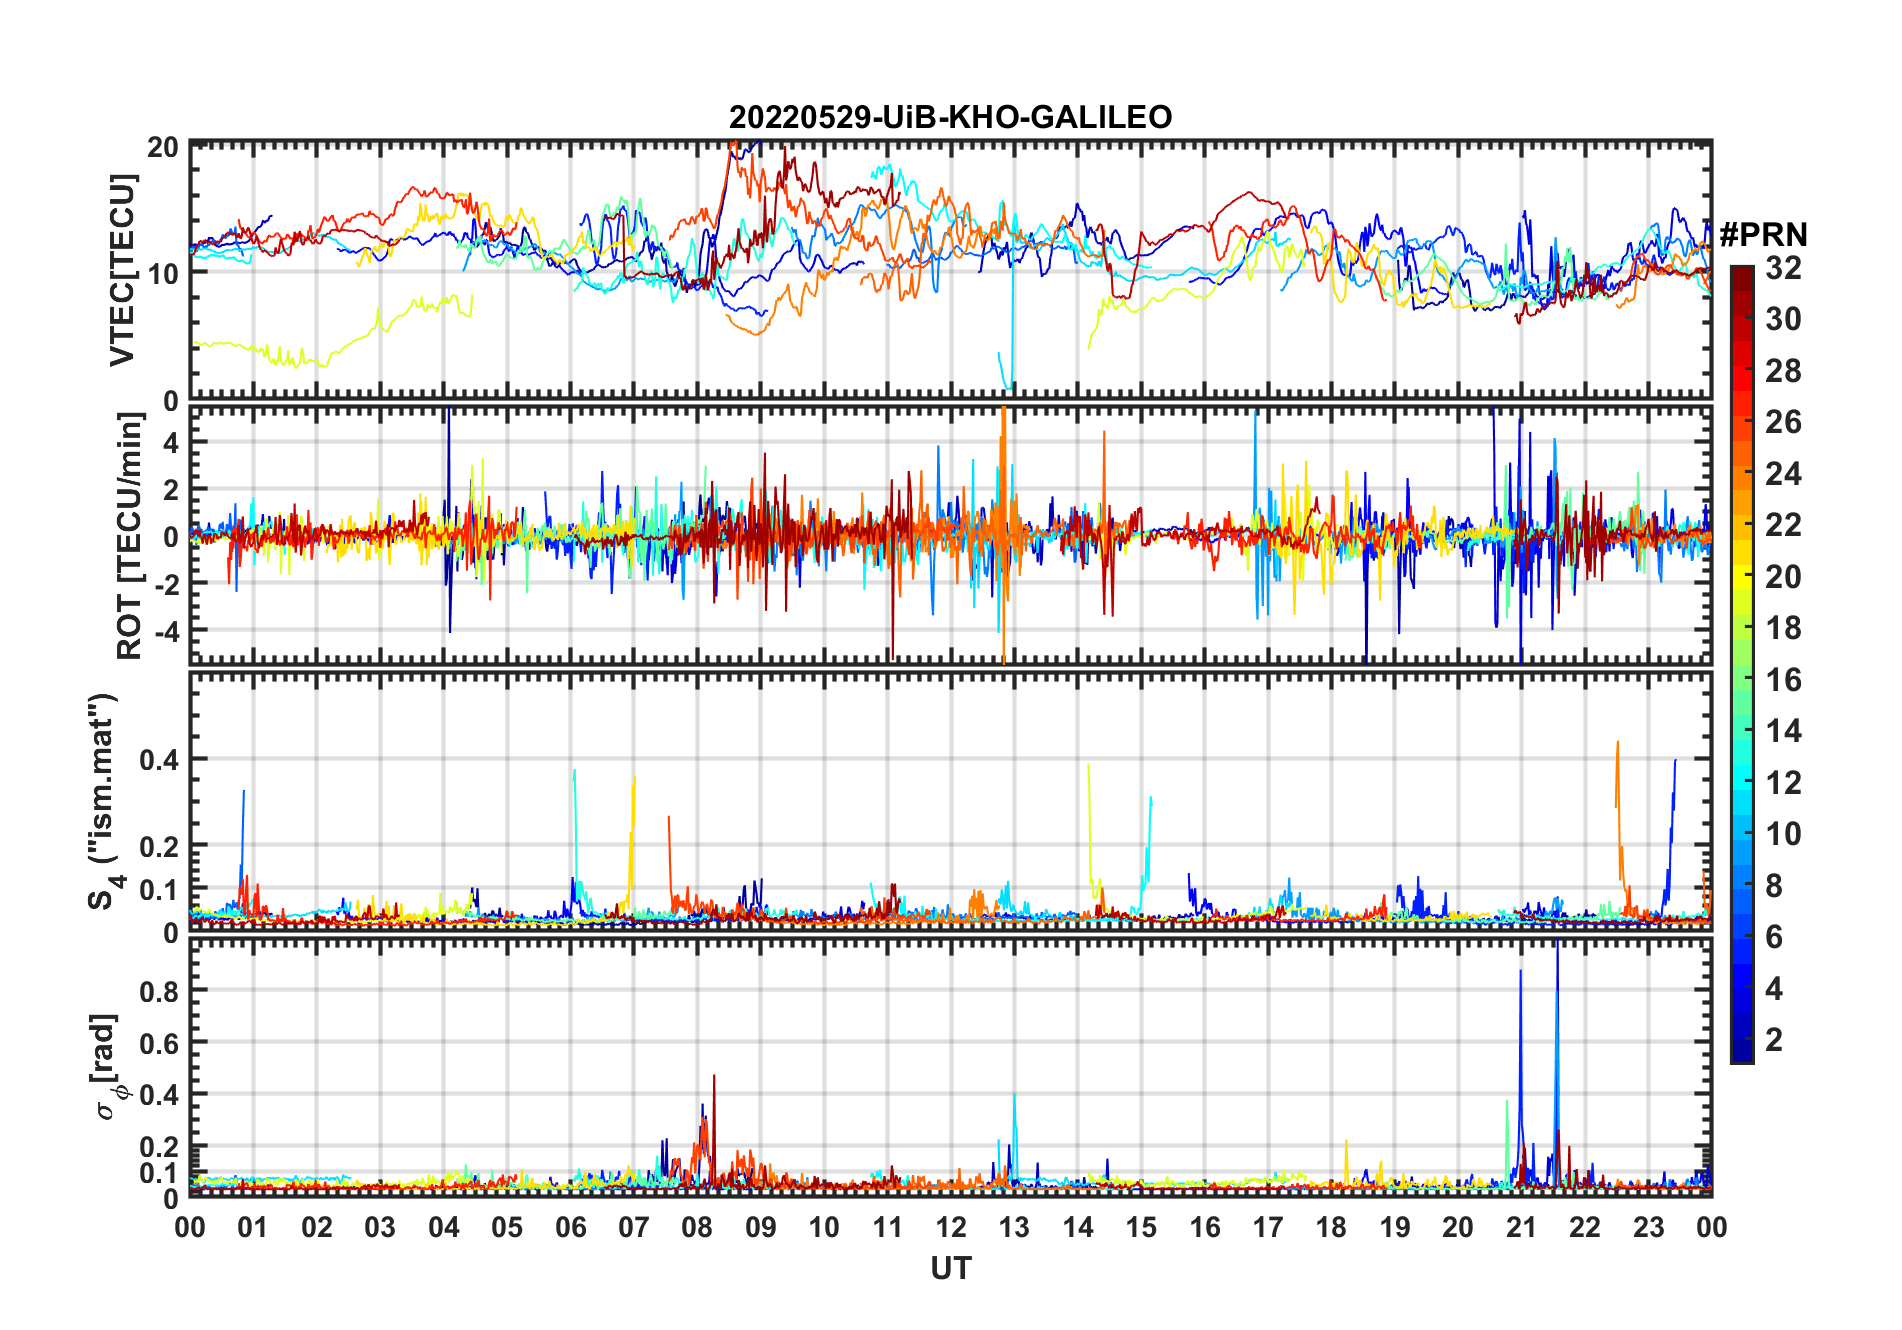Click the S4 ("ism.mat") y-axis label

tap(105, 801)
